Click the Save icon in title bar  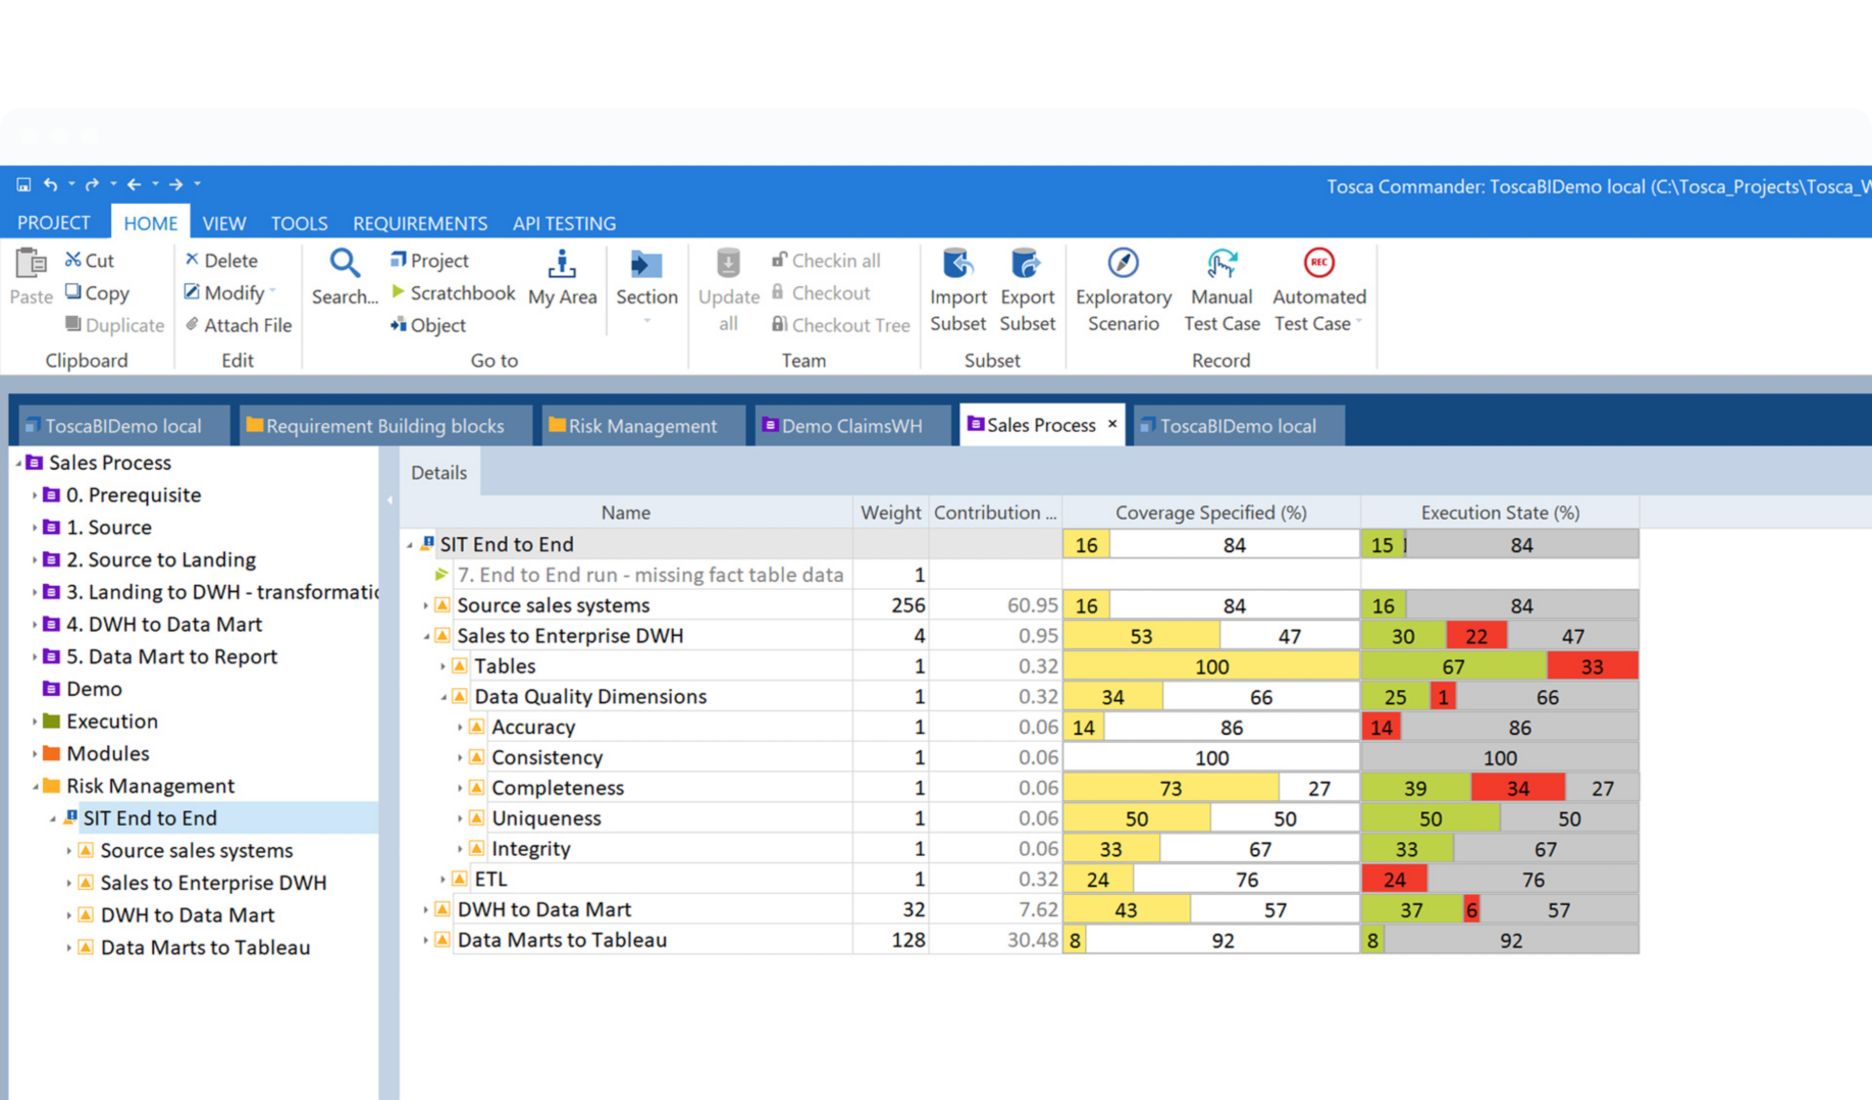click(23, 185)
